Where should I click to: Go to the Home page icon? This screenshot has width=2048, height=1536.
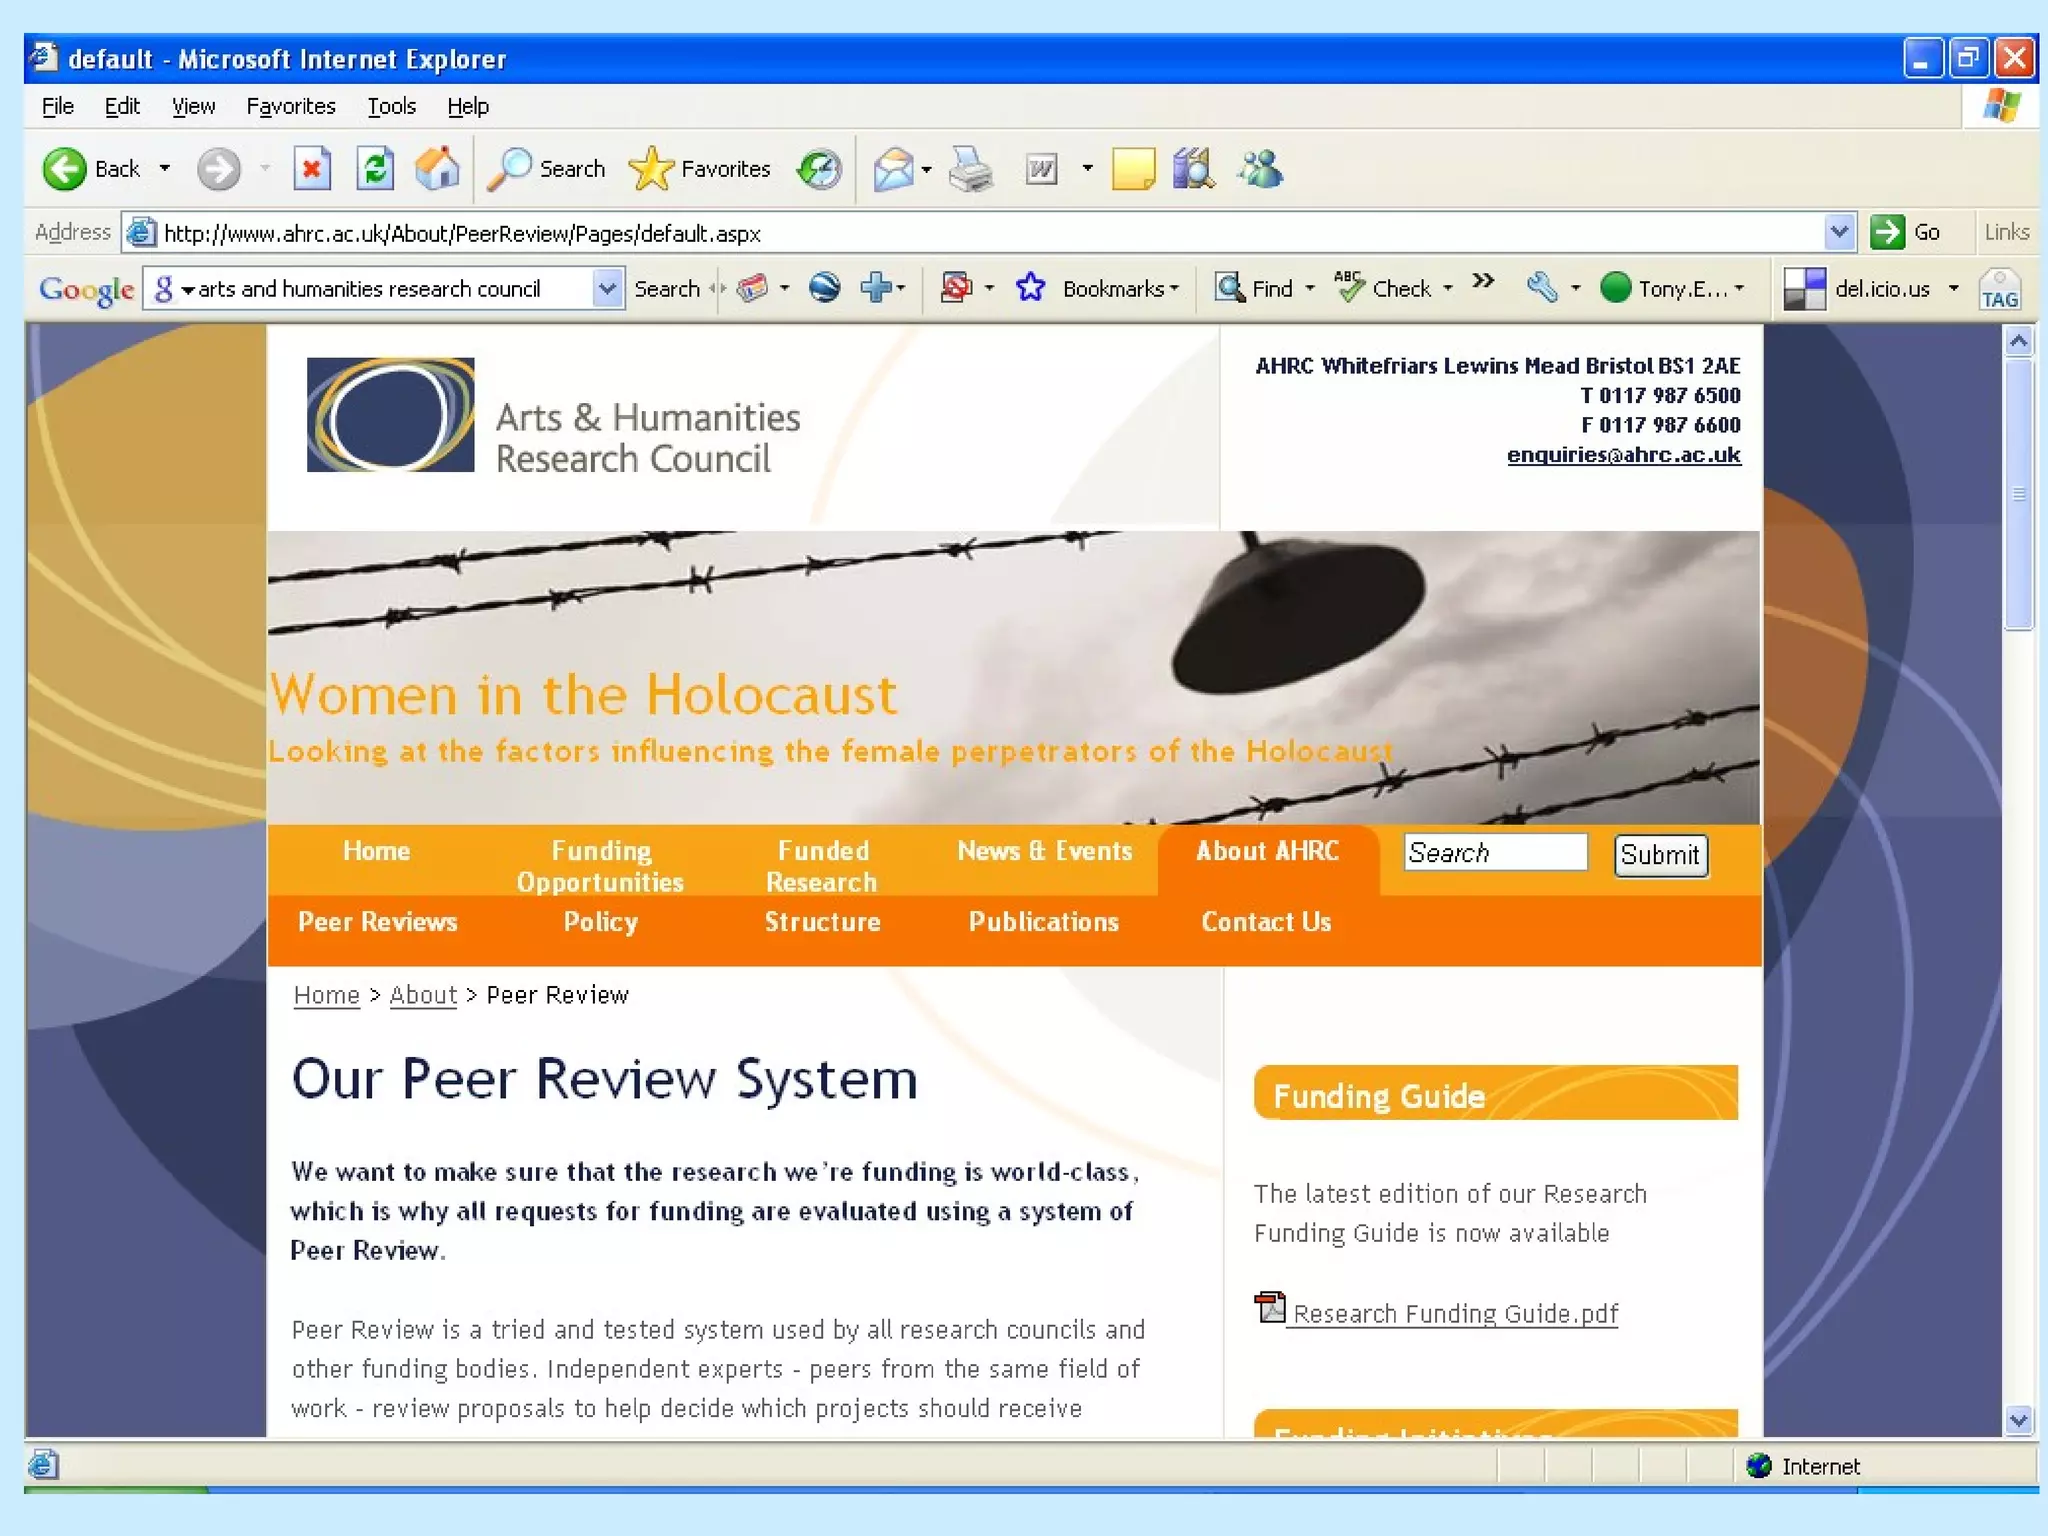437,169
